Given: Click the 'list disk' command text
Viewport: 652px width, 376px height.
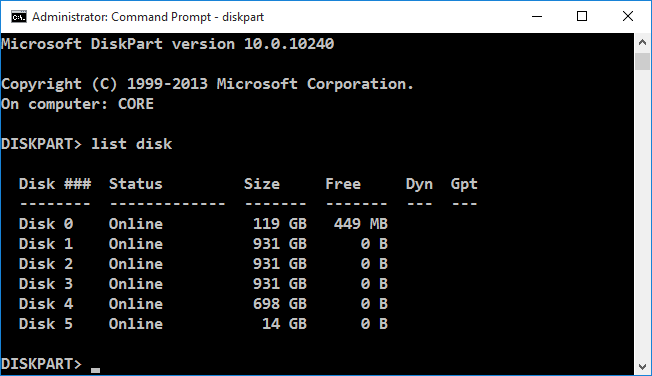Looking at the screenshot, I should [131, 144].
